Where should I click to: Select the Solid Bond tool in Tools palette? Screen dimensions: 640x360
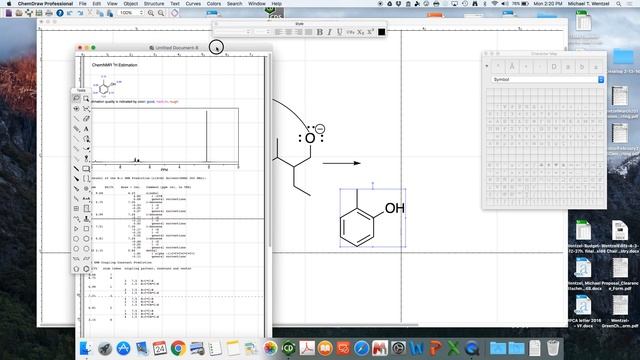coord(76,118)
